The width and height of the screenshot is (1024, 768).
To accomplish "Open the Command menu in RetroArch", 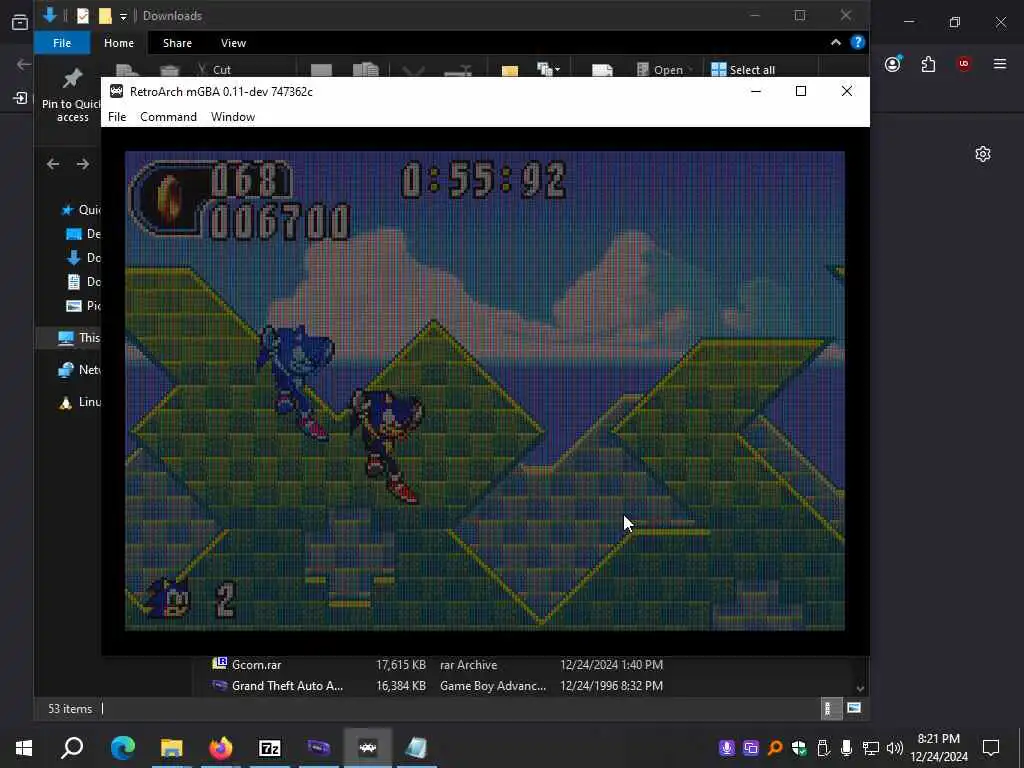I will click(x=168, y=117).
